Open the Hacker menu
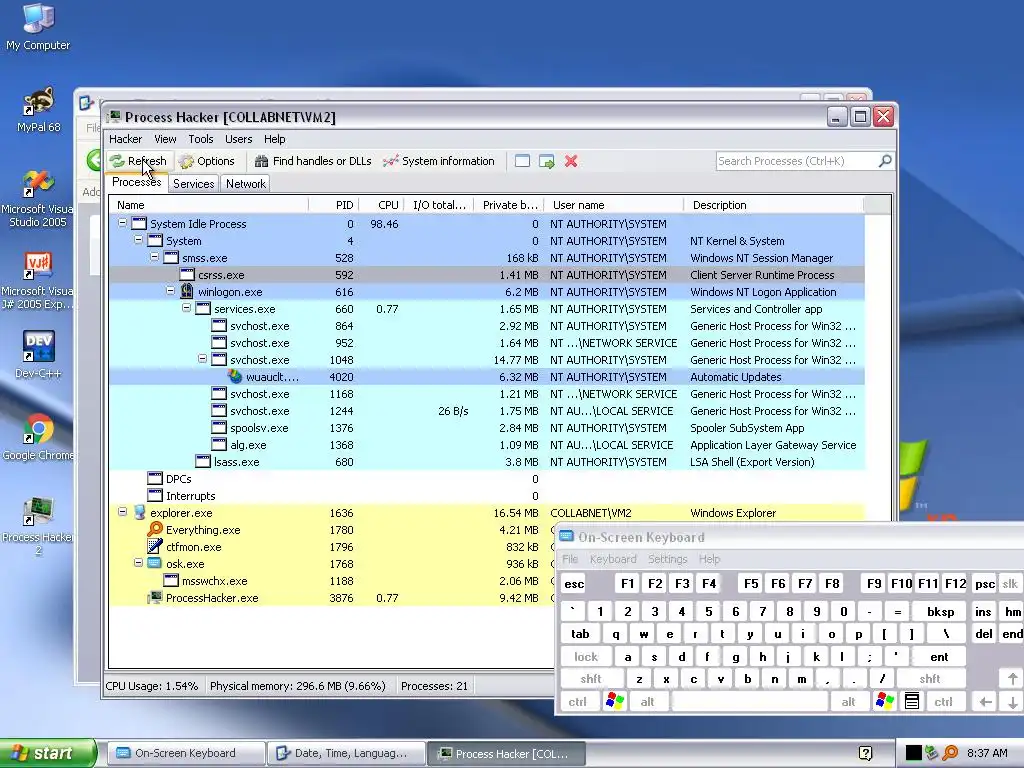This screenshot has height=768, width=1024. tap(125, 139)
